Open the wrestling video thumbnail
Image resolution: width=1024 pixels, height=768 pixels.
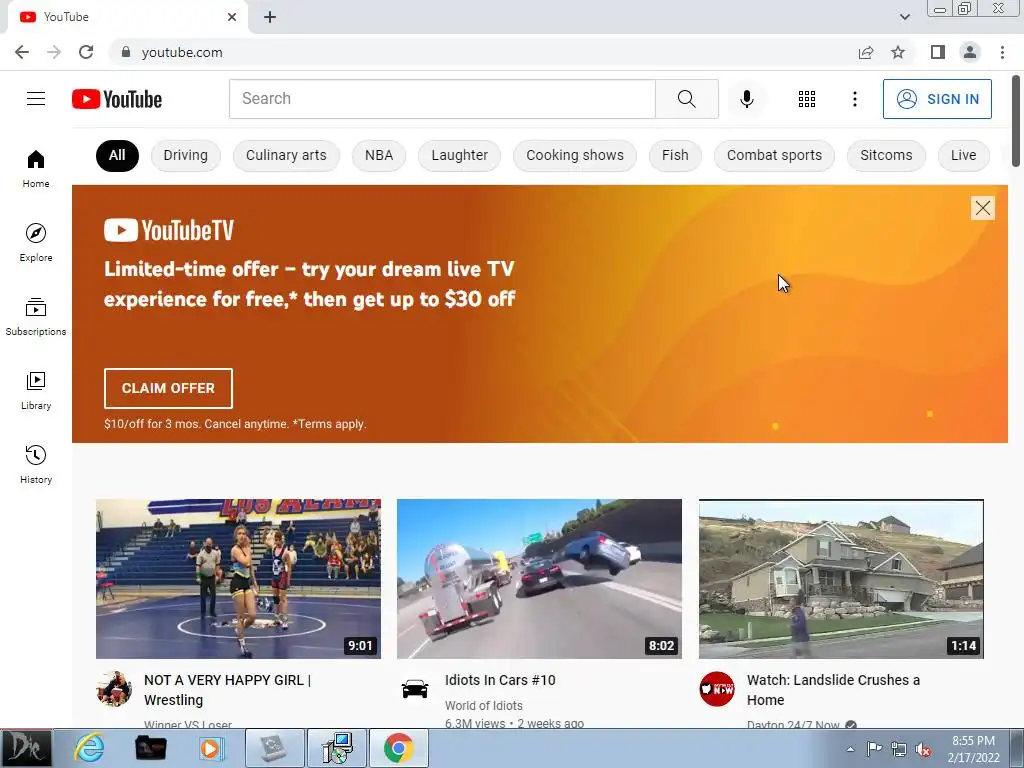tap(238, 579)
